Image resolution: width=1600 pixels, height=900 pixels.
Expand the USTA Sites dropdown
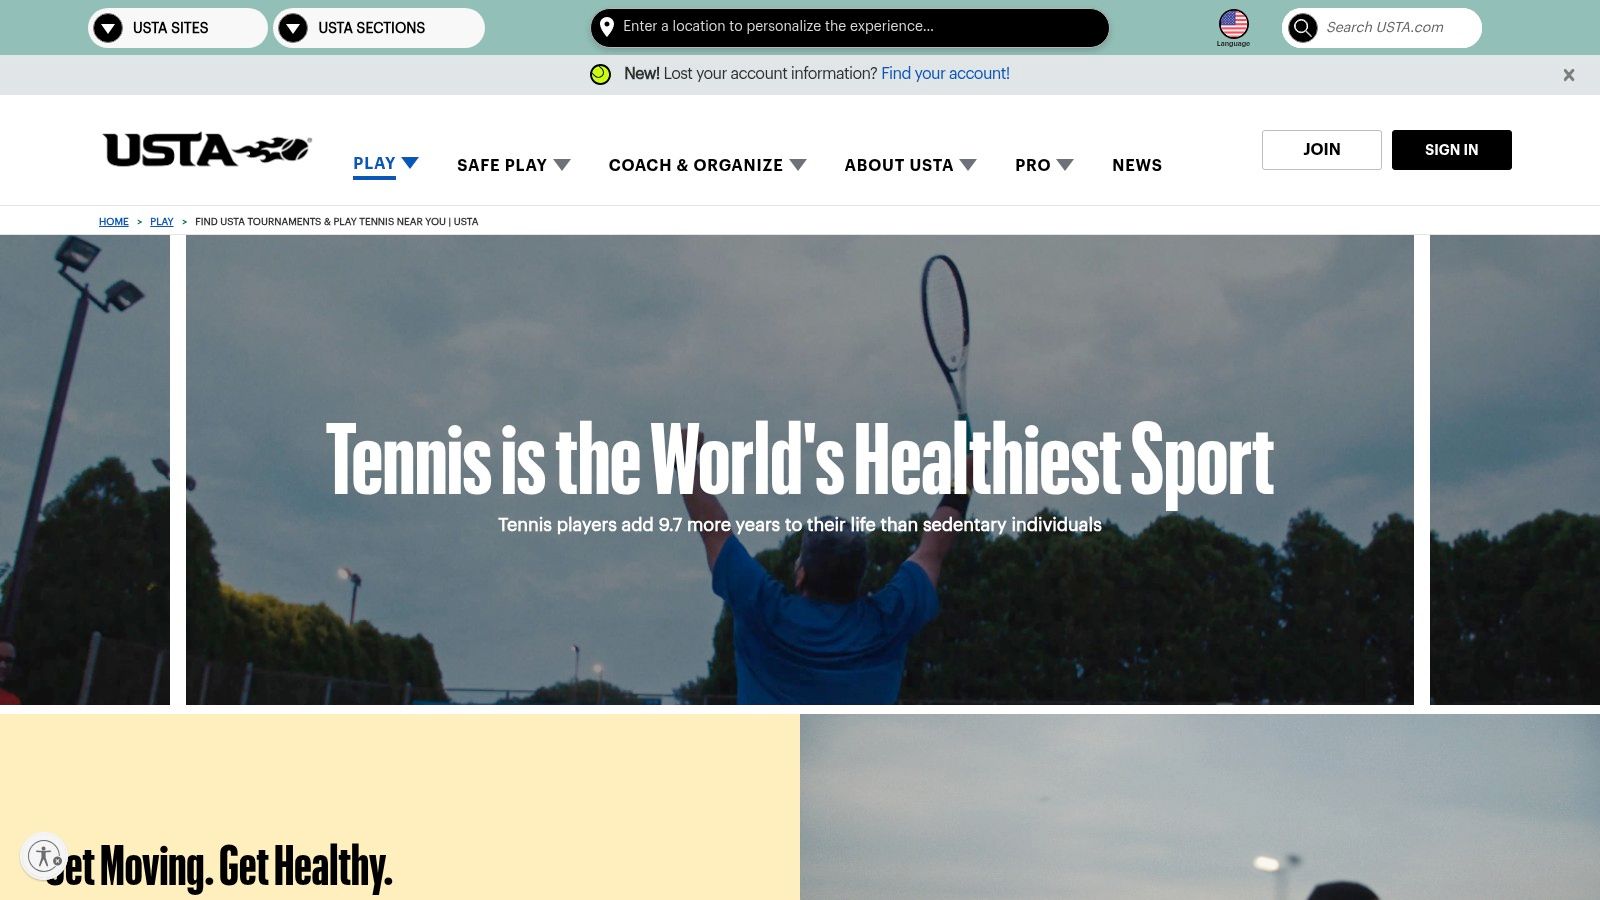tap(178, 28)
